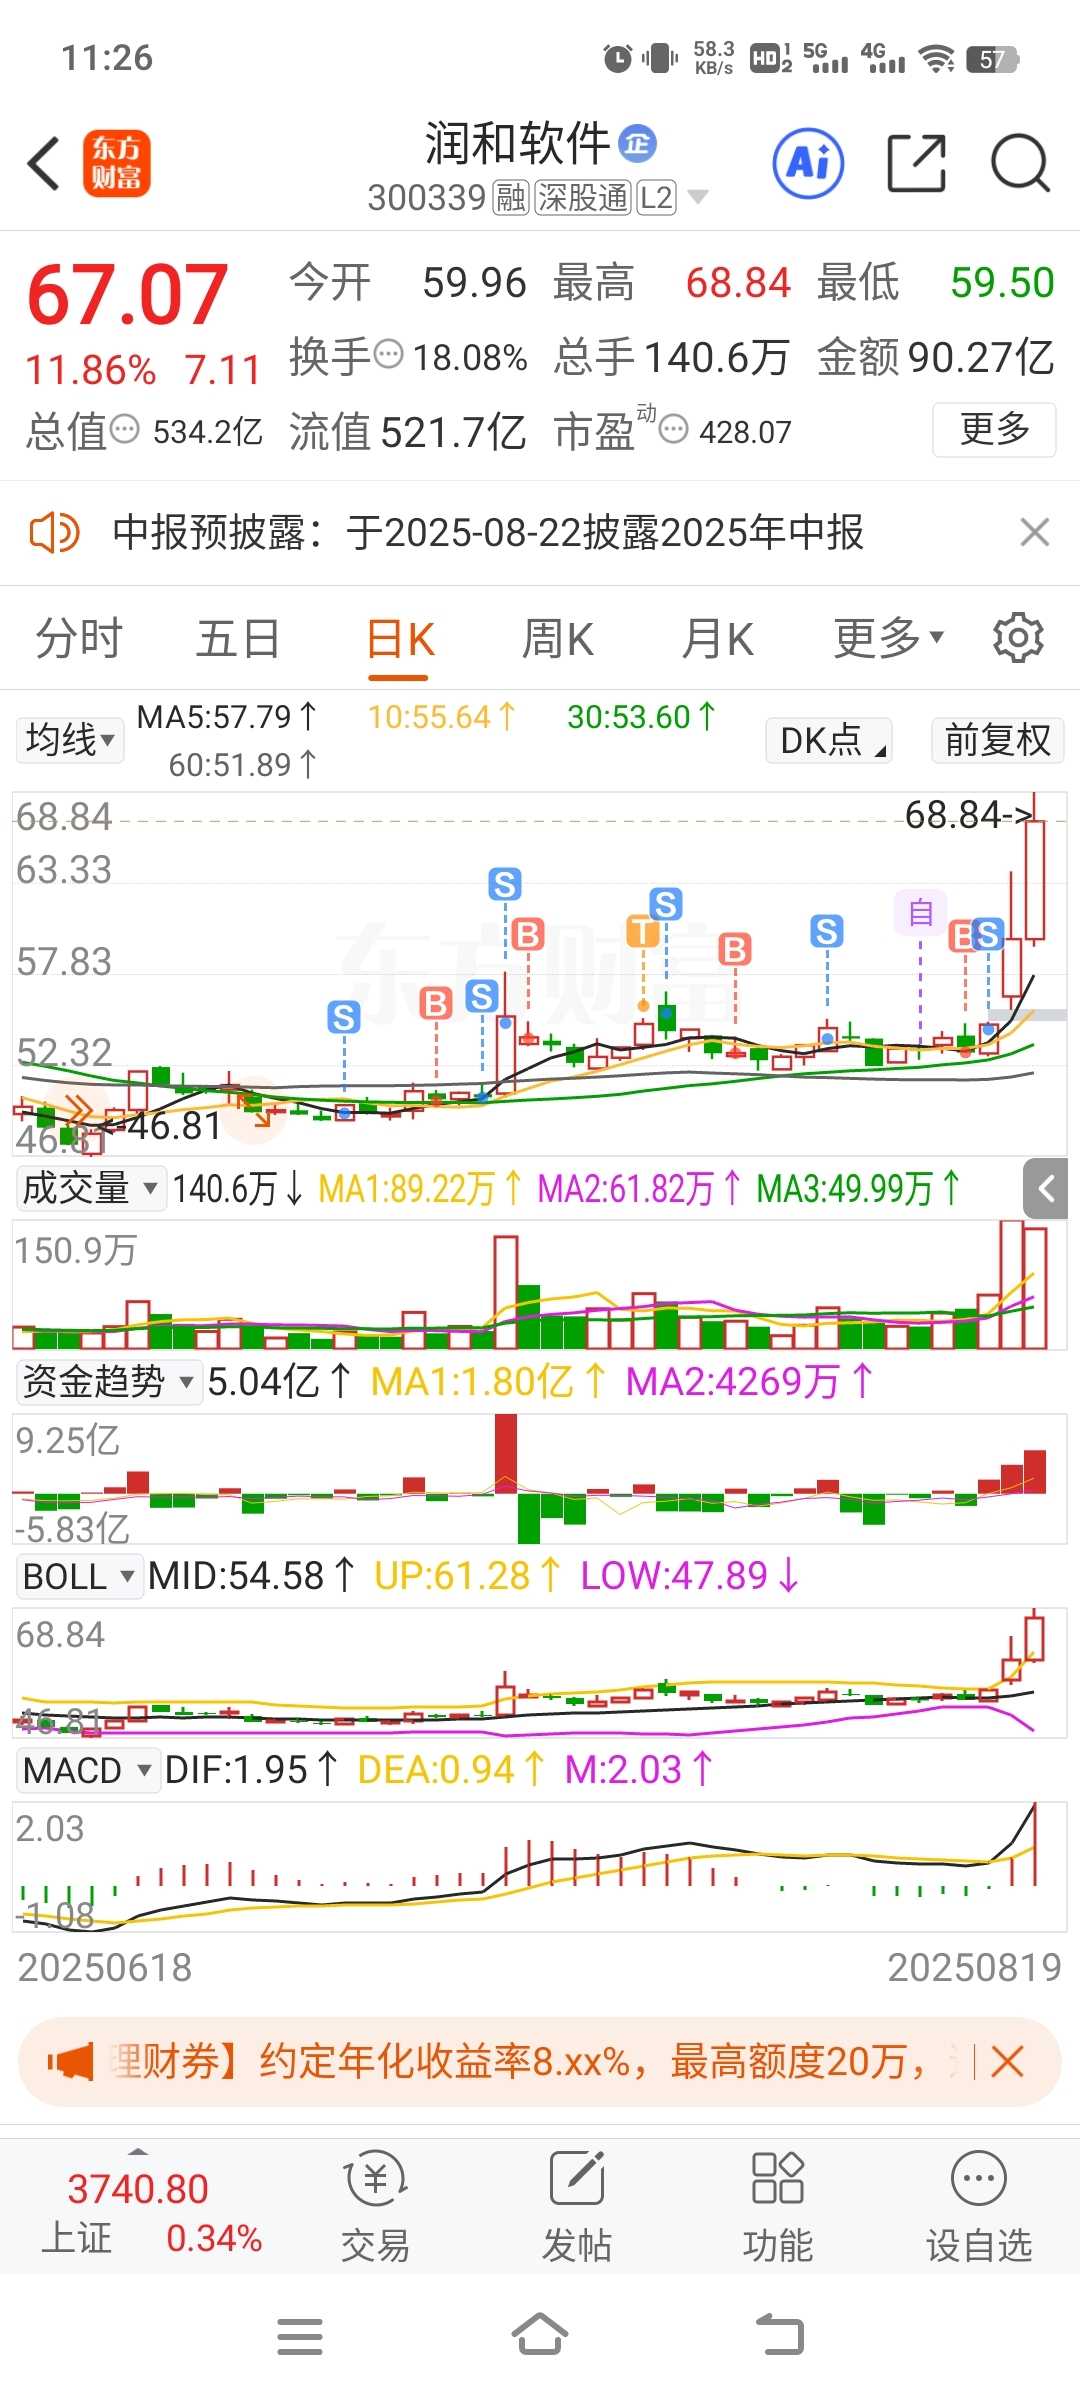Tap the 换手 info circle icon
The height and width of the screenshot is (2400, 1080).
(x=388, y=354)
